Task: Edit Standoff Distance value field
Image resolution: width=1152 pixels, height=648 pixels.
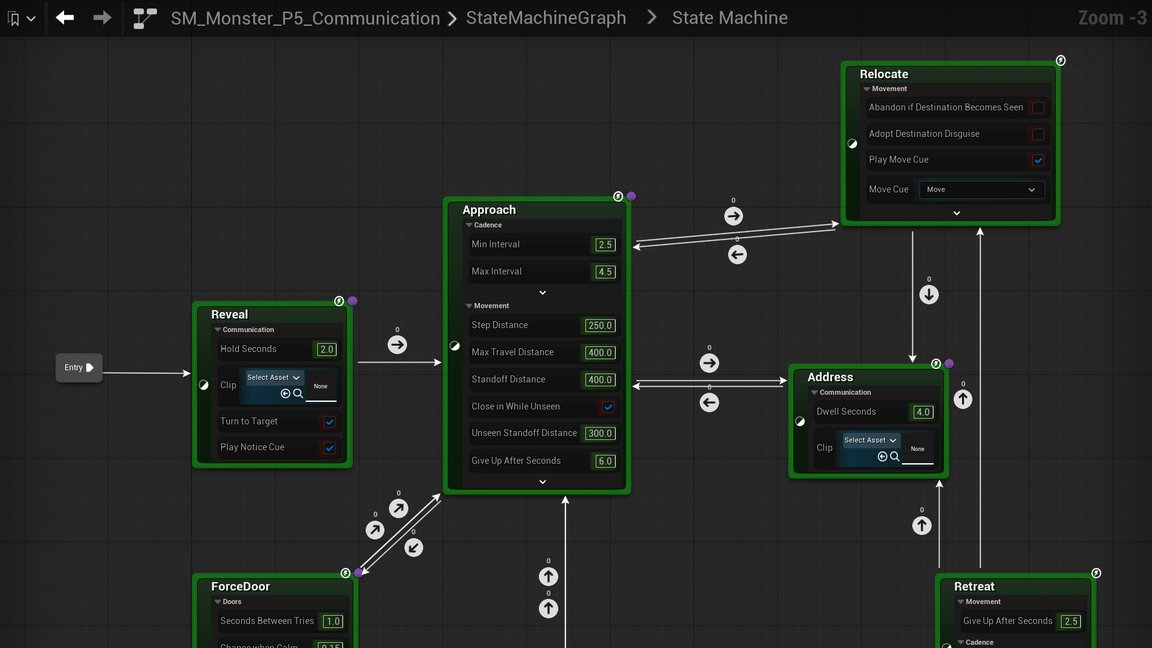Action: click(x=600, y=380)
